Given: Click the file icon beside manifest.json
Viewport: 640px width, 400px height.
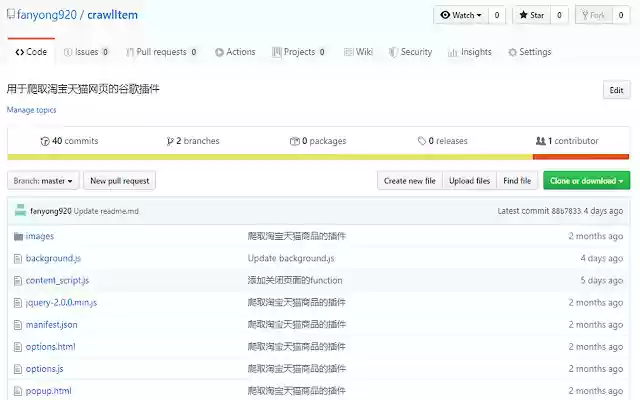Looking at the screenshot, I should pyautogui.click(x=18, y=324).
